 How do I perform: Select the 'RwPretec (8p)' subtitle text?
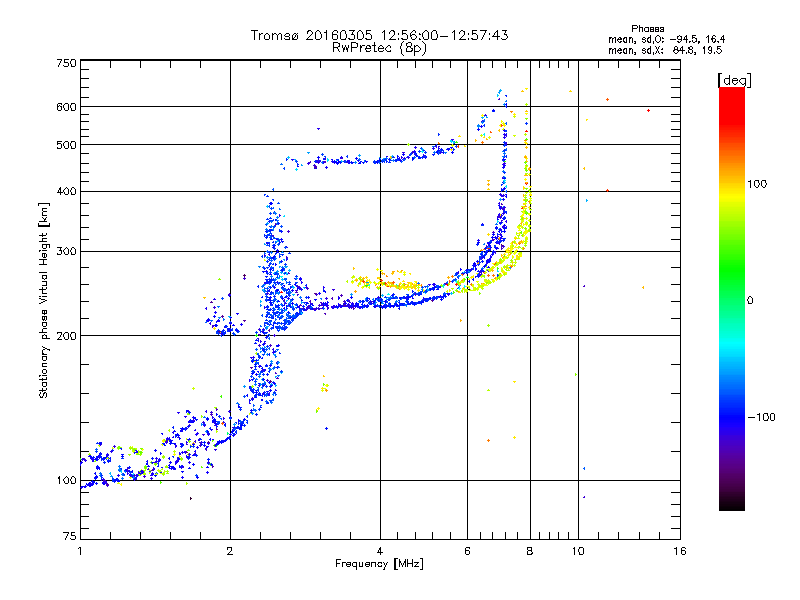point(379,48)
